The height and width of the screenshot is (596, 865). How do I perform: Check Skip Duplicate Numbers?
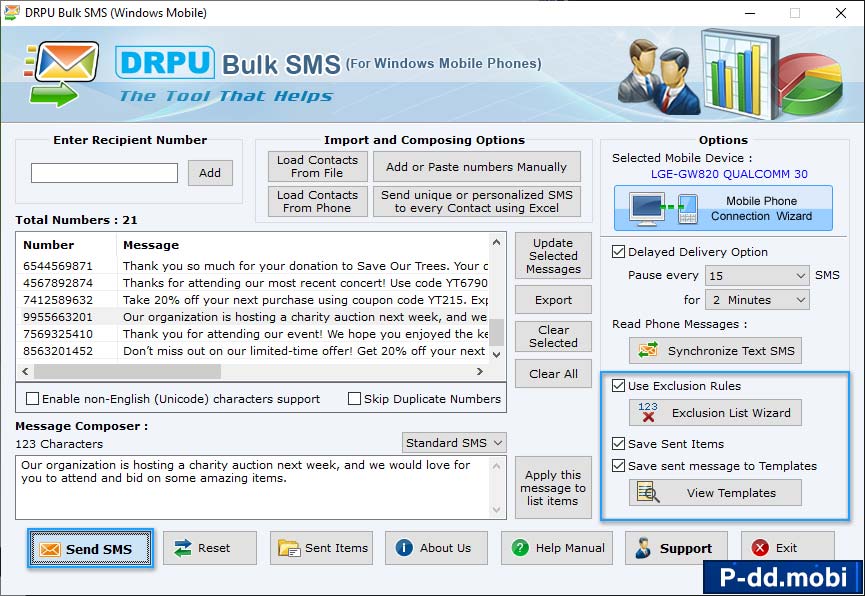(x=355, y=398)
